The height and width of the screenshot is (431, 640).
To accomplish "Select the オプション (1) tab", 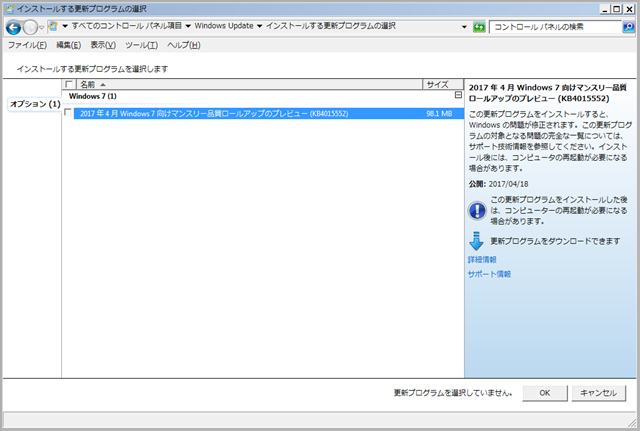I will coord(35,104).
